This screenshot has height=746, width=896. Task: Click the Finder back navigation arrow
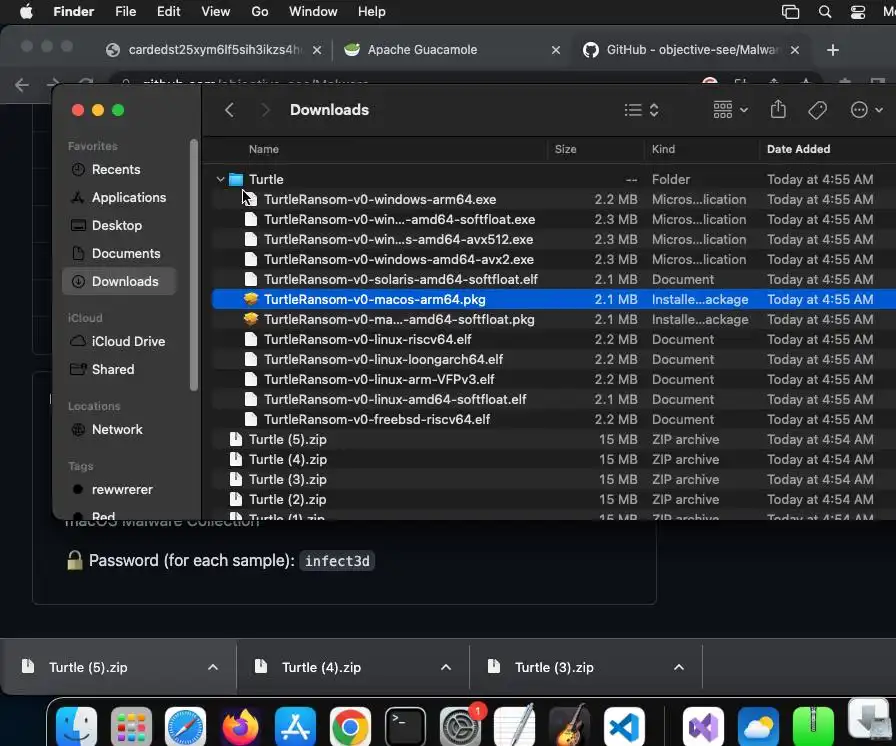[229, 110]
